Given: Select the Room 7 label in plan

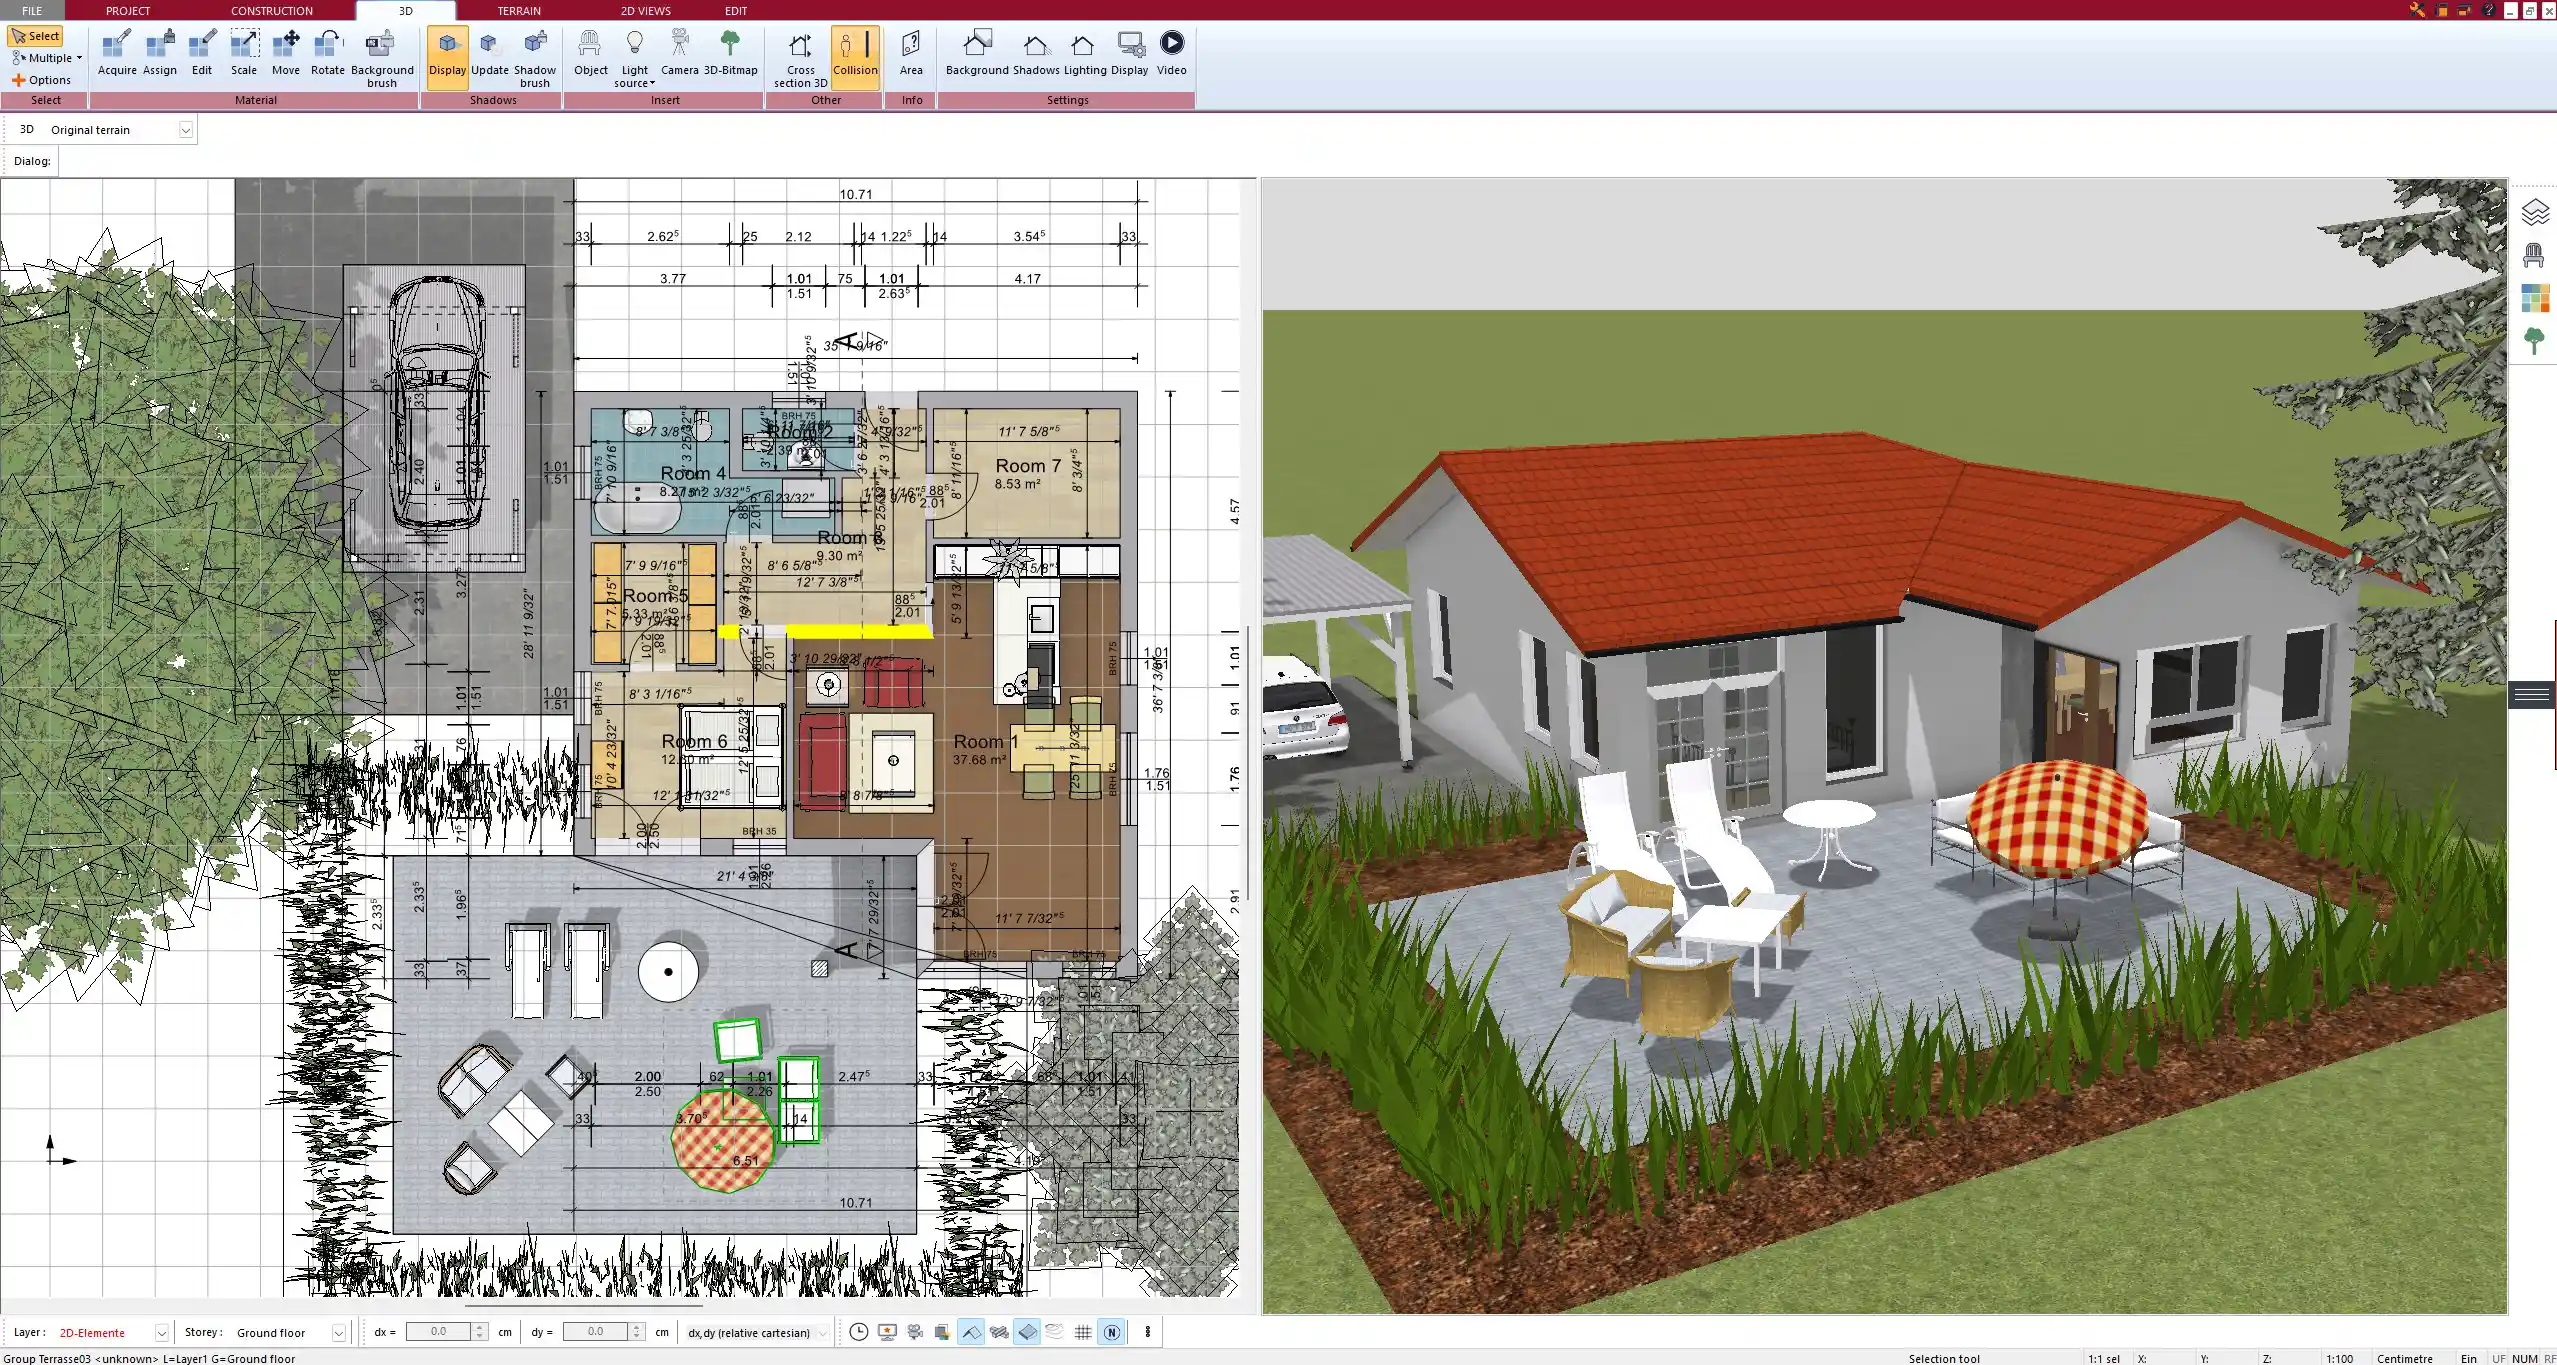Looking at the screenshot, I should (x=1028, y=466).
